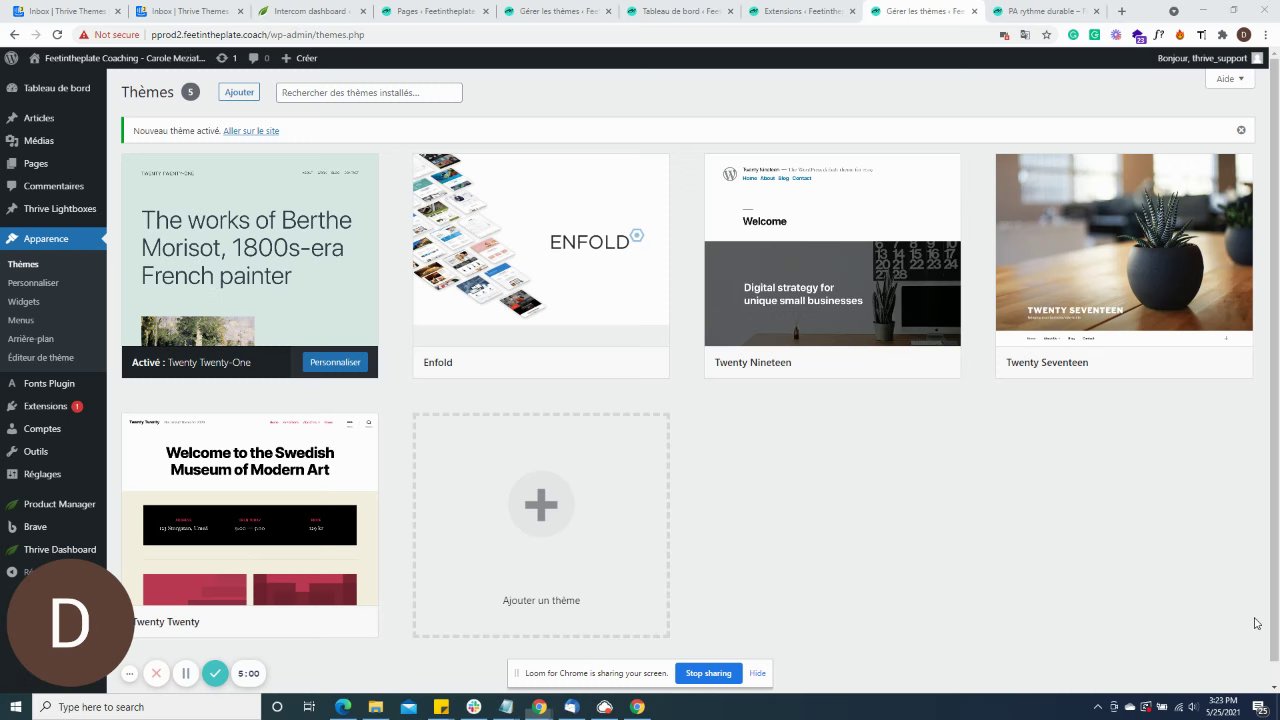Click the browser address bar
Screen dimensions: 1280x720
click(x=540, y=34)
